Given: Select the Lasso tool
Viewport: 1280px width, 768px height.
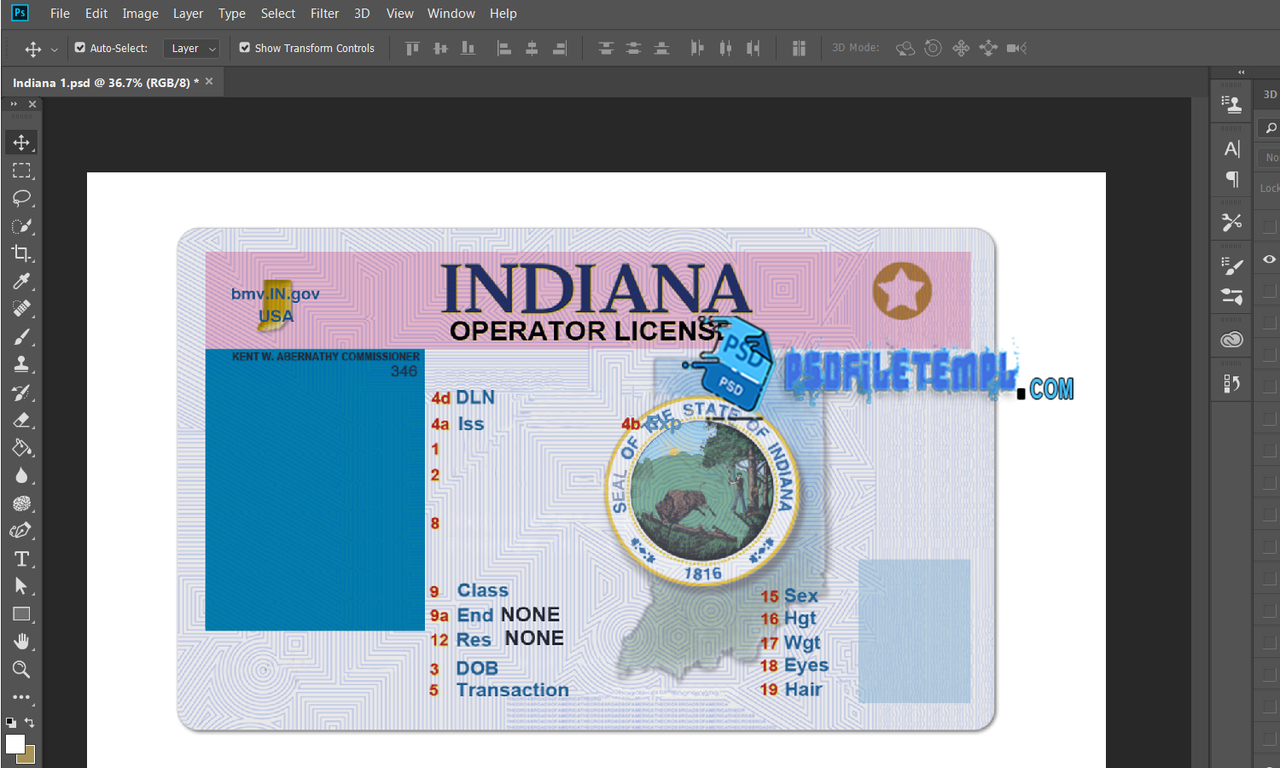Looking at the screenshot, I should click(21, 198).
